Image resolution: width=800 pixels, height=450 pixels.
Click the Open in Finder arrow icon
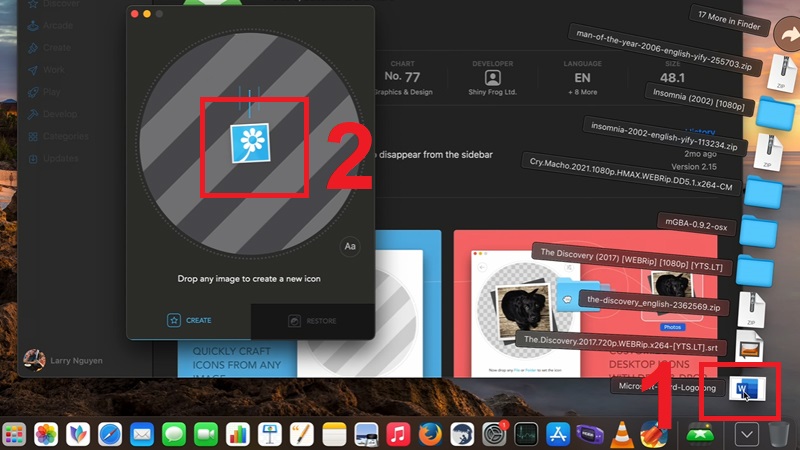click(x=789, y=34)
